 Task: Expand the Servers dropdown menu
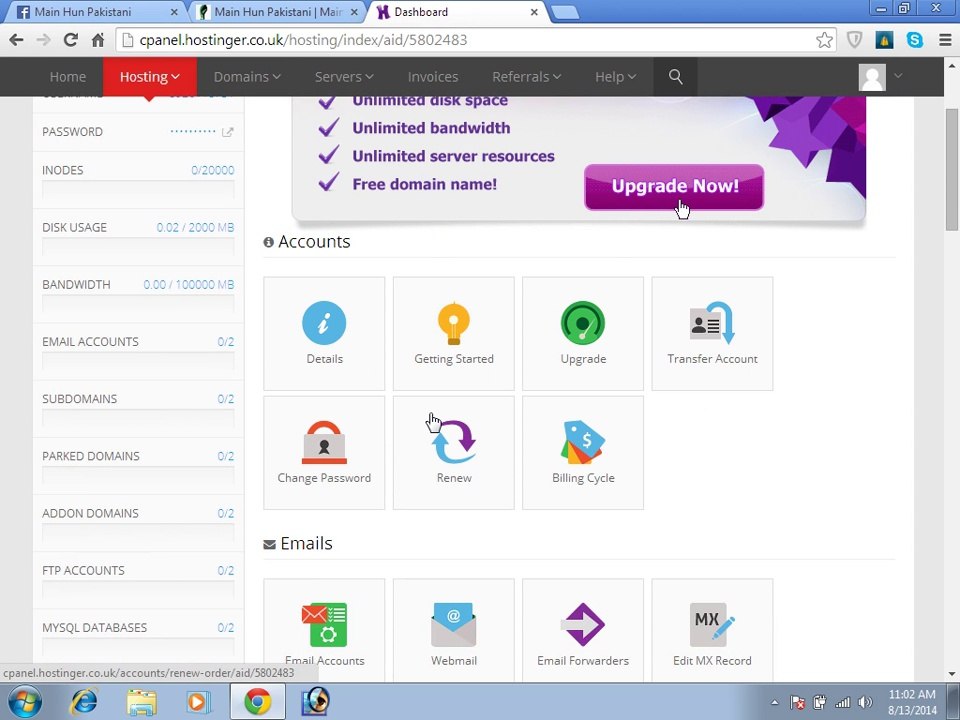pos(344,77)
